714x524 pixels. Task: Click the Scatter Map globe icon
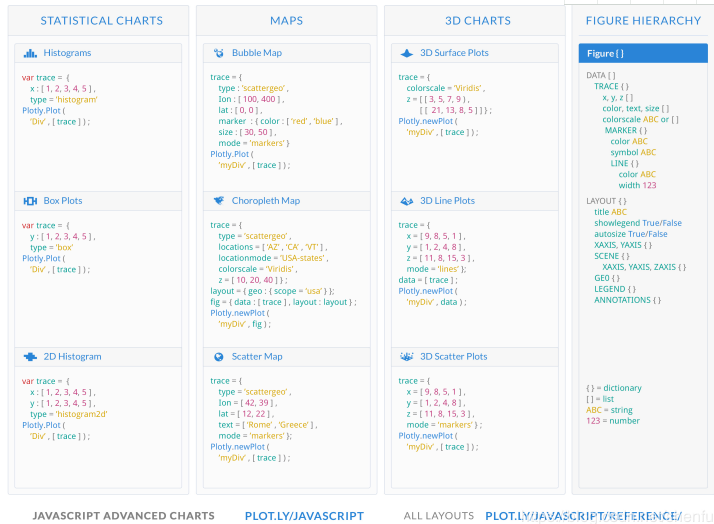coord(218,357)
